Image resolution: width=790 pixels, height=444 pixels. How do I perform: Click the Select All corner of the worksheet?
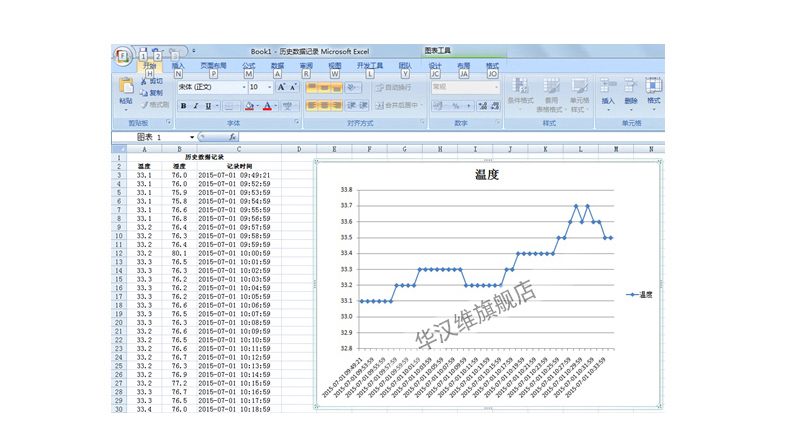[x=119, y=149]
